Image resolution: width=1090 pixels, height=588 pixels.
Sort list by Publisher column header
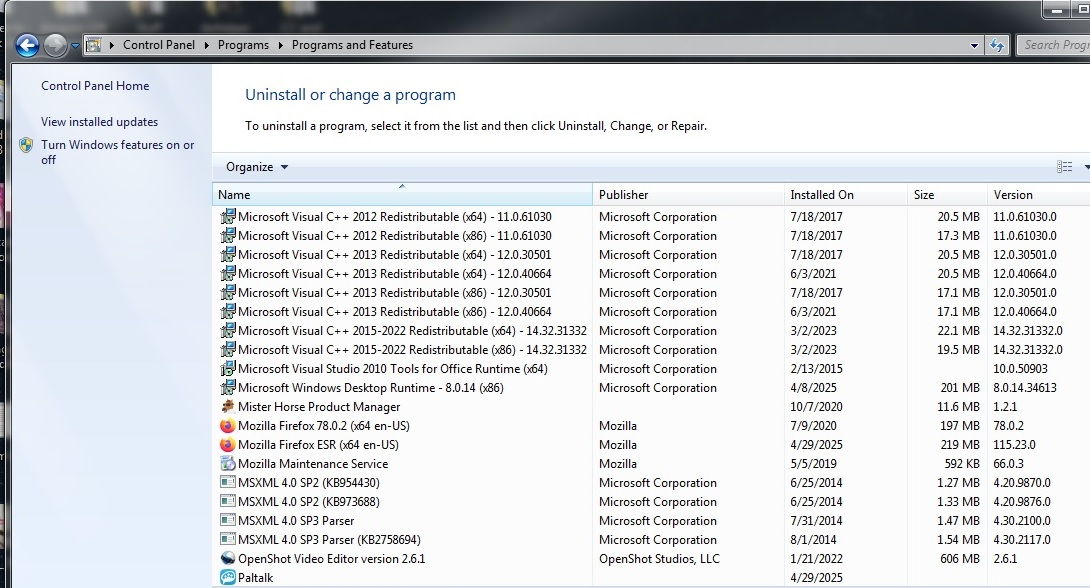(688, 195)
